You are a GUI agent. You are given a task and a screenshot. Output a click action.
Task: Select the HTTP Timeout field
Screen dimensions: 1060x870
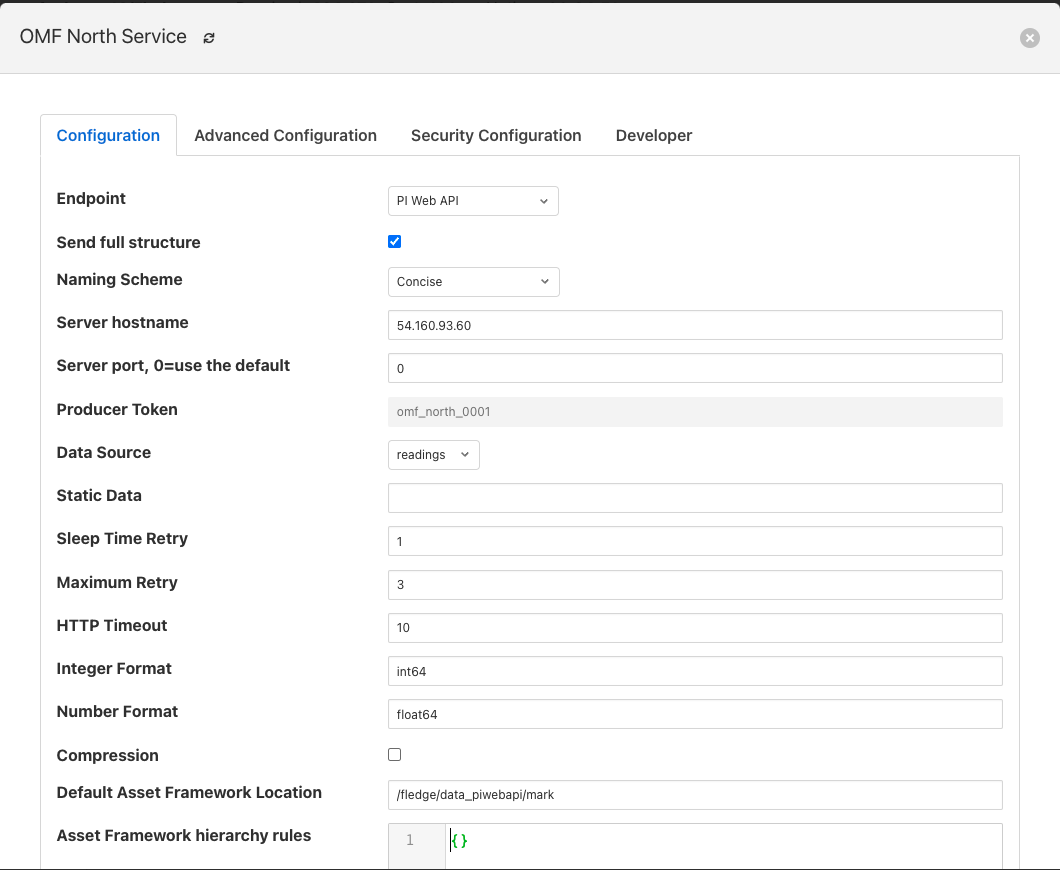pos(694,628)
